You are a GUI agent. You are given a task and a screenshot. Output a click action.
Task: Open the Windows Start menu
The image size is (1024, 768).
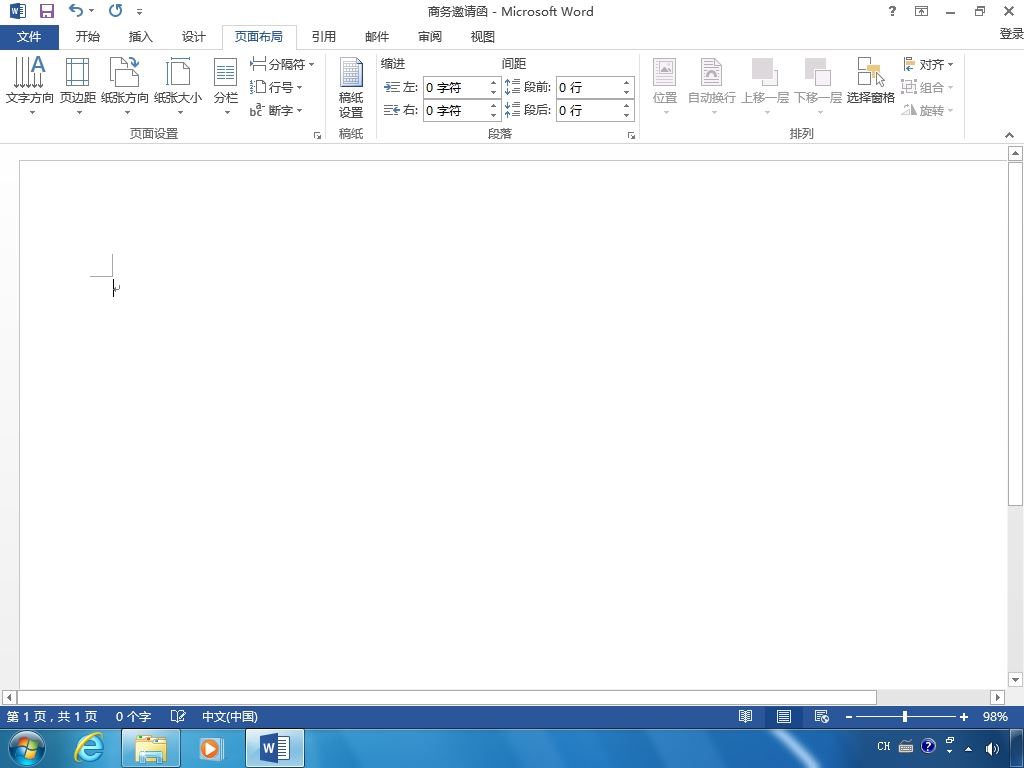[x=27, y=748]
